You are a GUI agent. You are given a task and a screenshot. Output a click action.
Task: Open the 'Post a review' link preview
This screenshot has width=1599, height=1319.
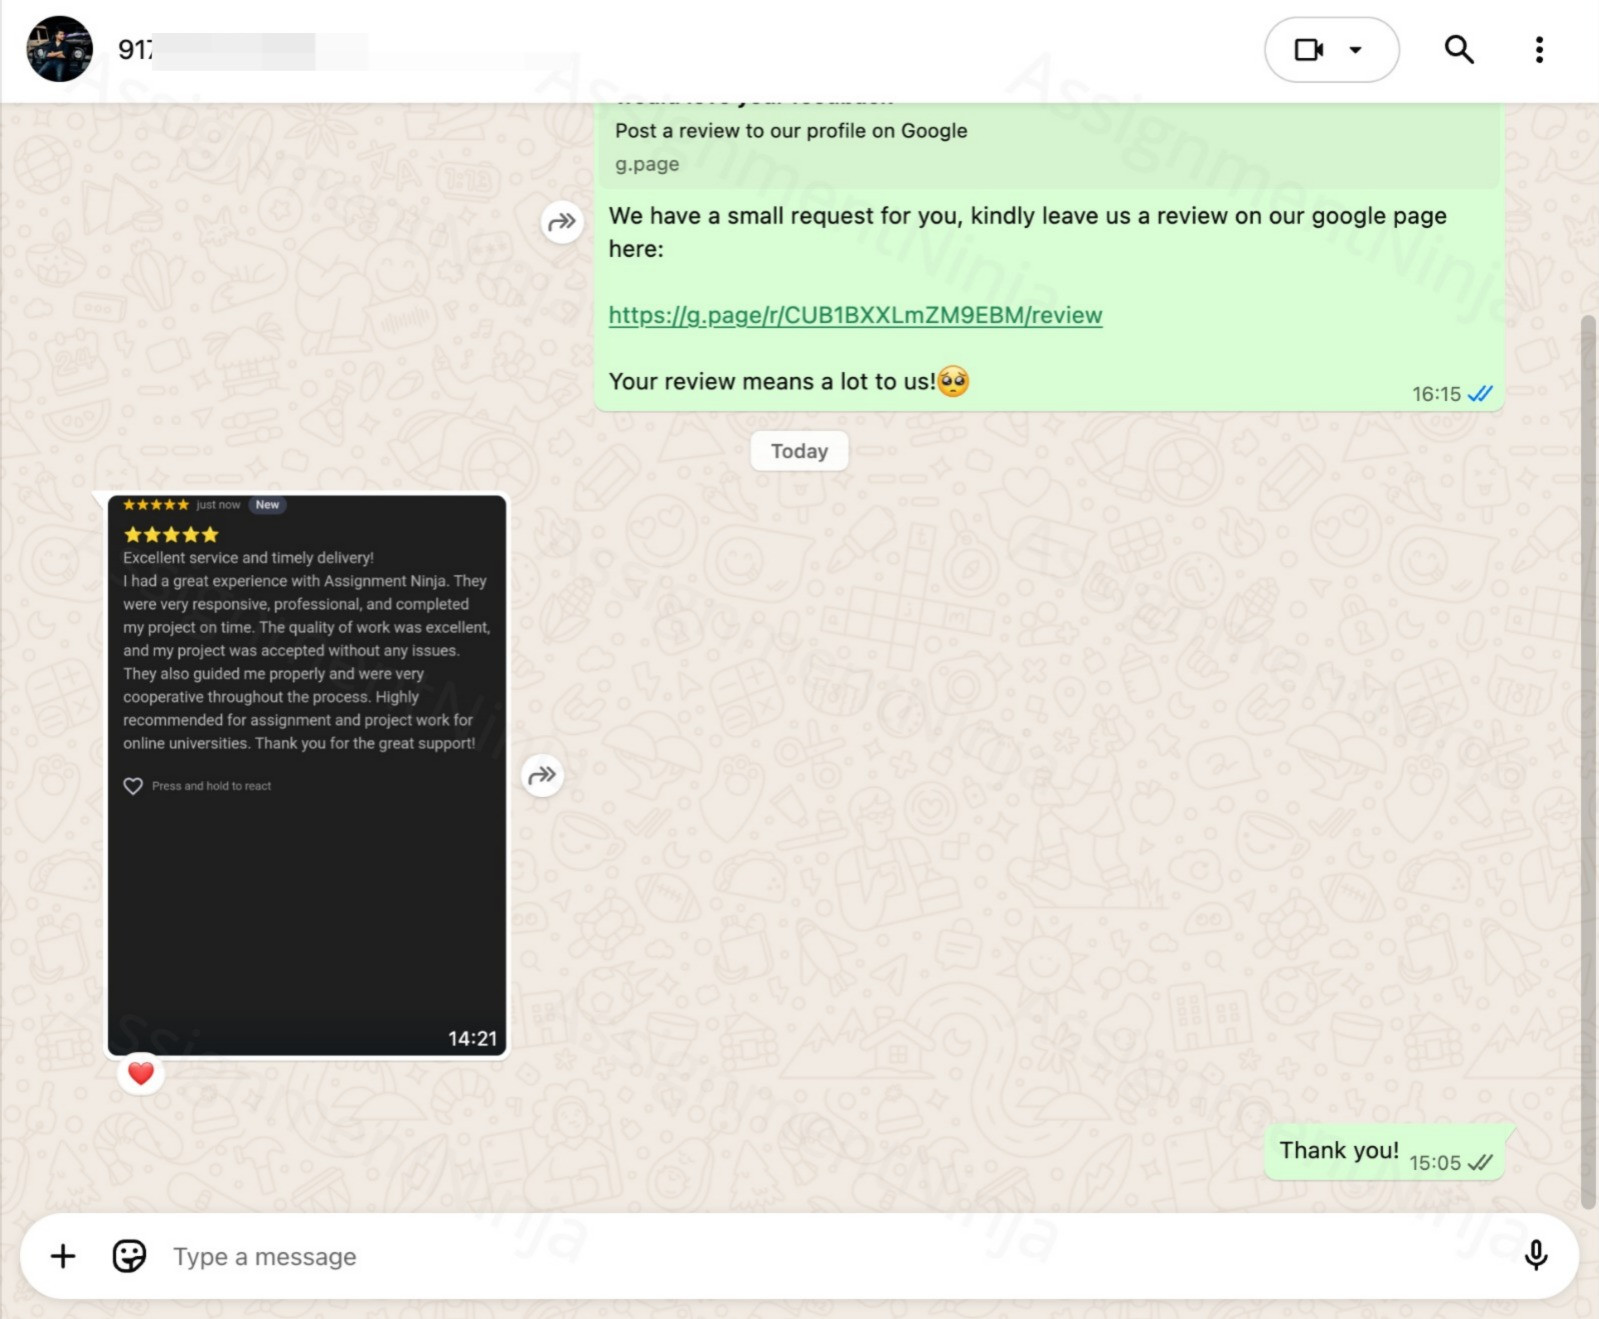pyautogui.click(x=1049, y=145)
